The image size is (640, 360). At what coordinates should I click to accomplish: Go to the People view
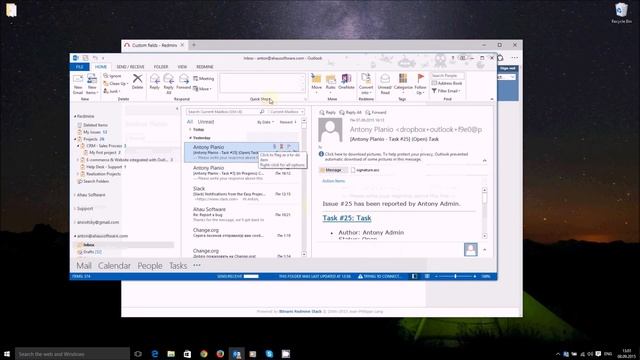pyautogui.click(x=150, y=266)
